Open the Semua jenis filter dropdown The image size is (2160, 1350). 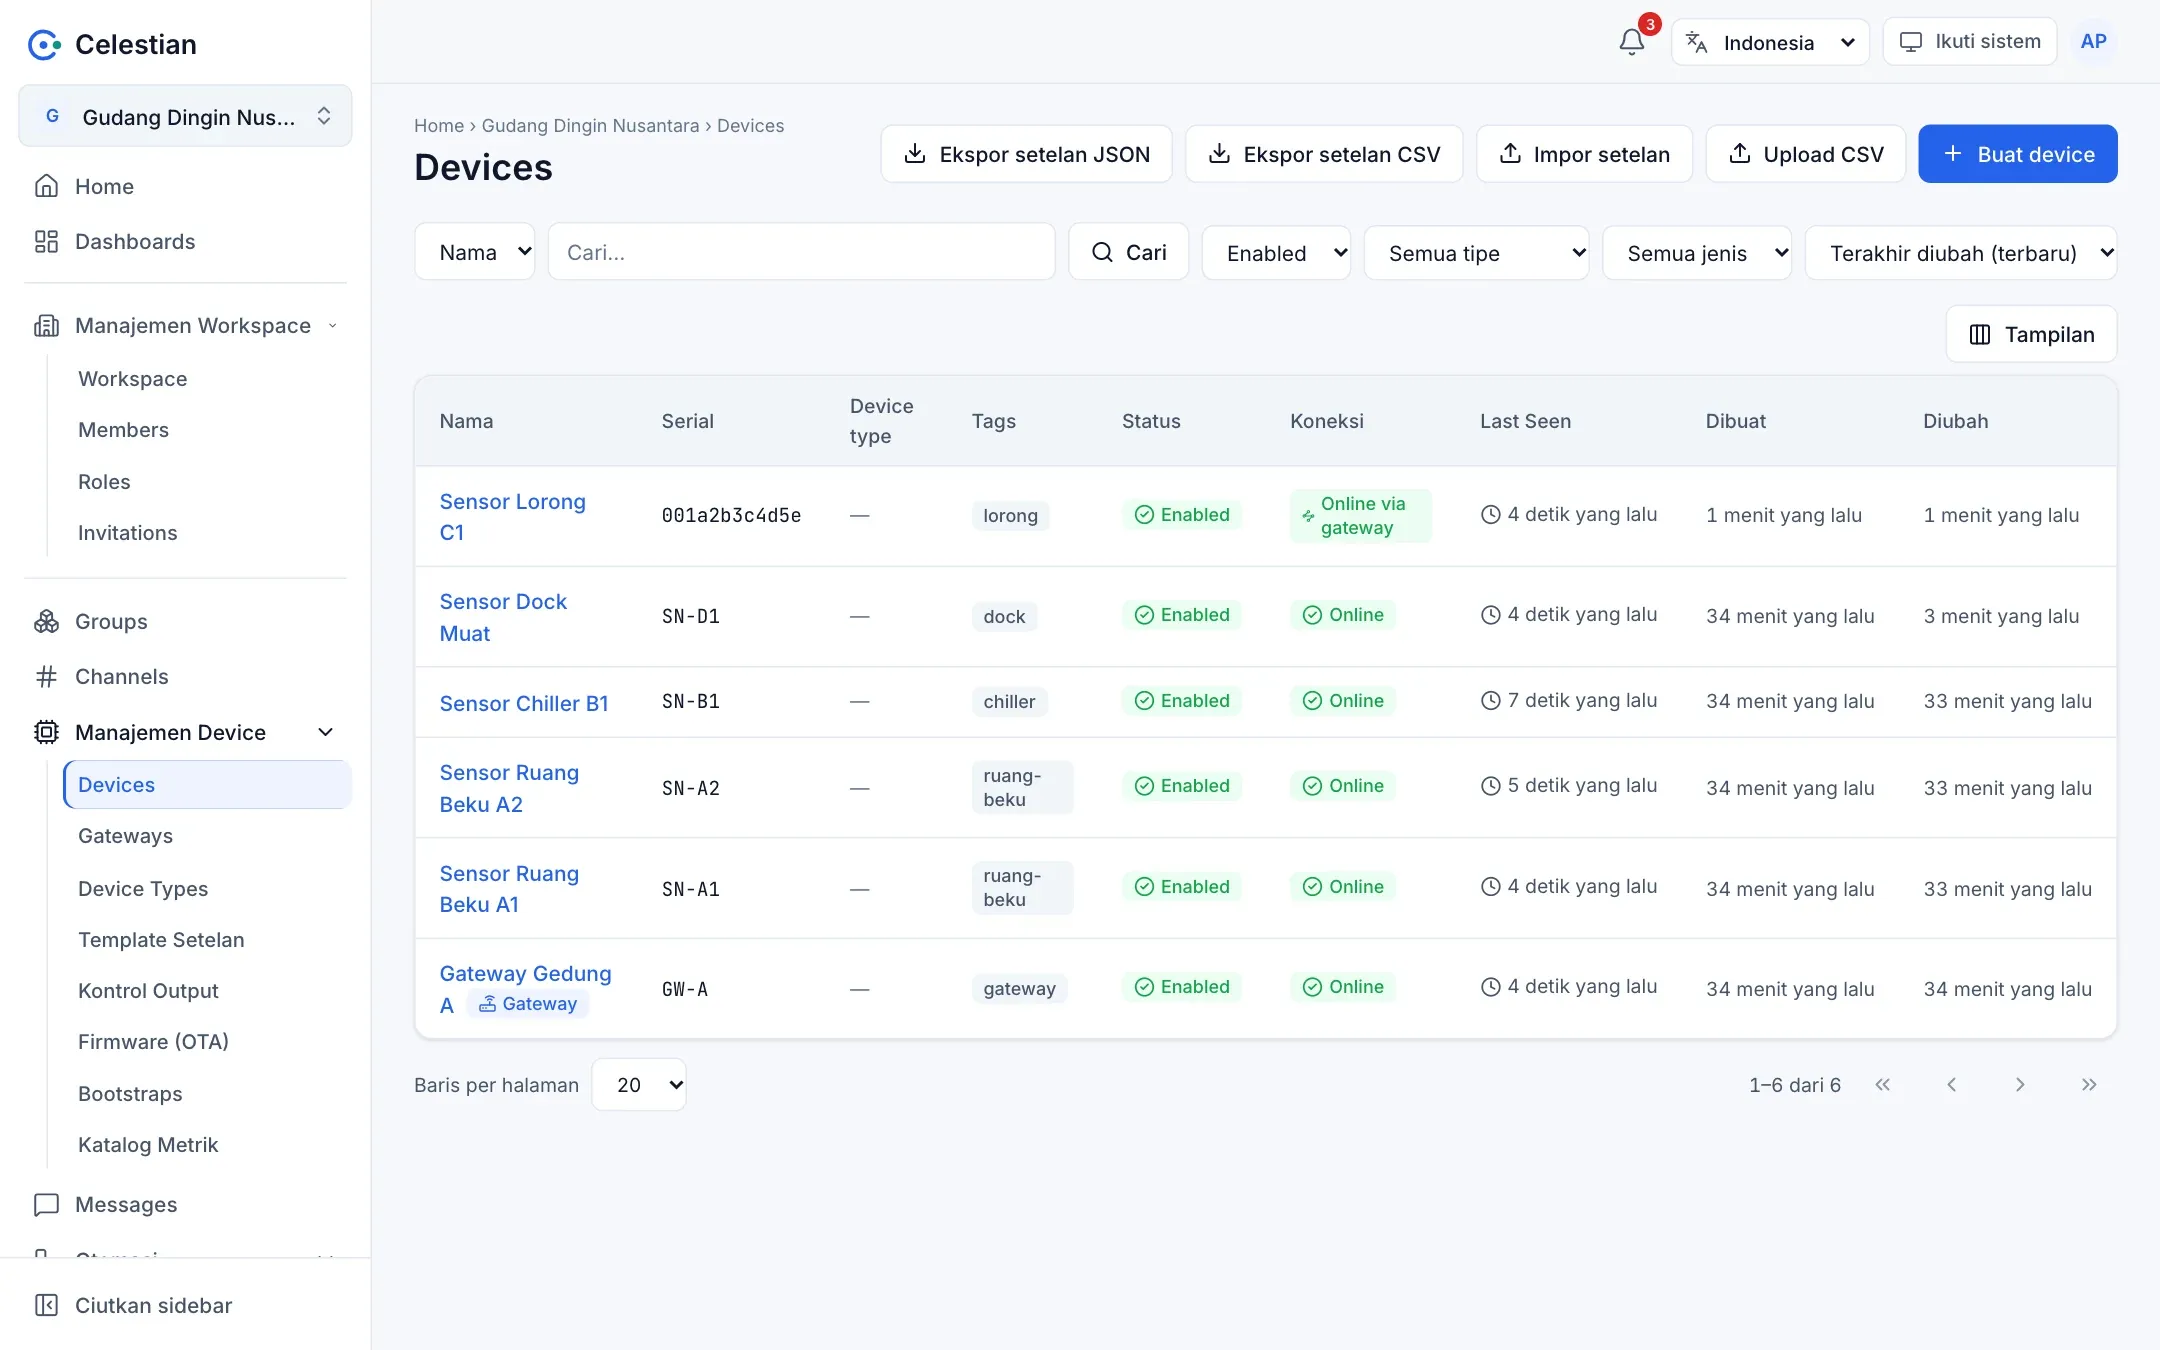pos(1697,253)
